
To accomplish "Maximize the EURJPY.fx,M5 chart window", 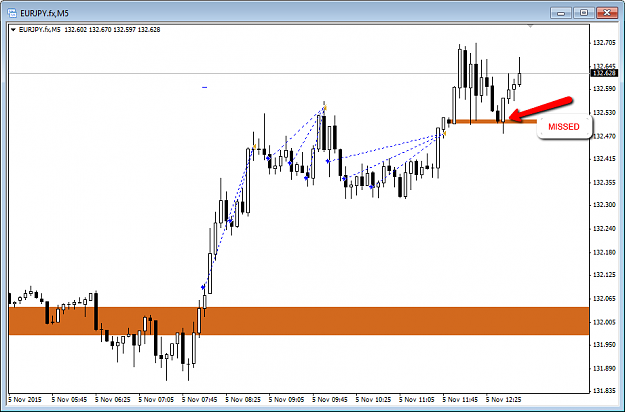I will [584, 13].
